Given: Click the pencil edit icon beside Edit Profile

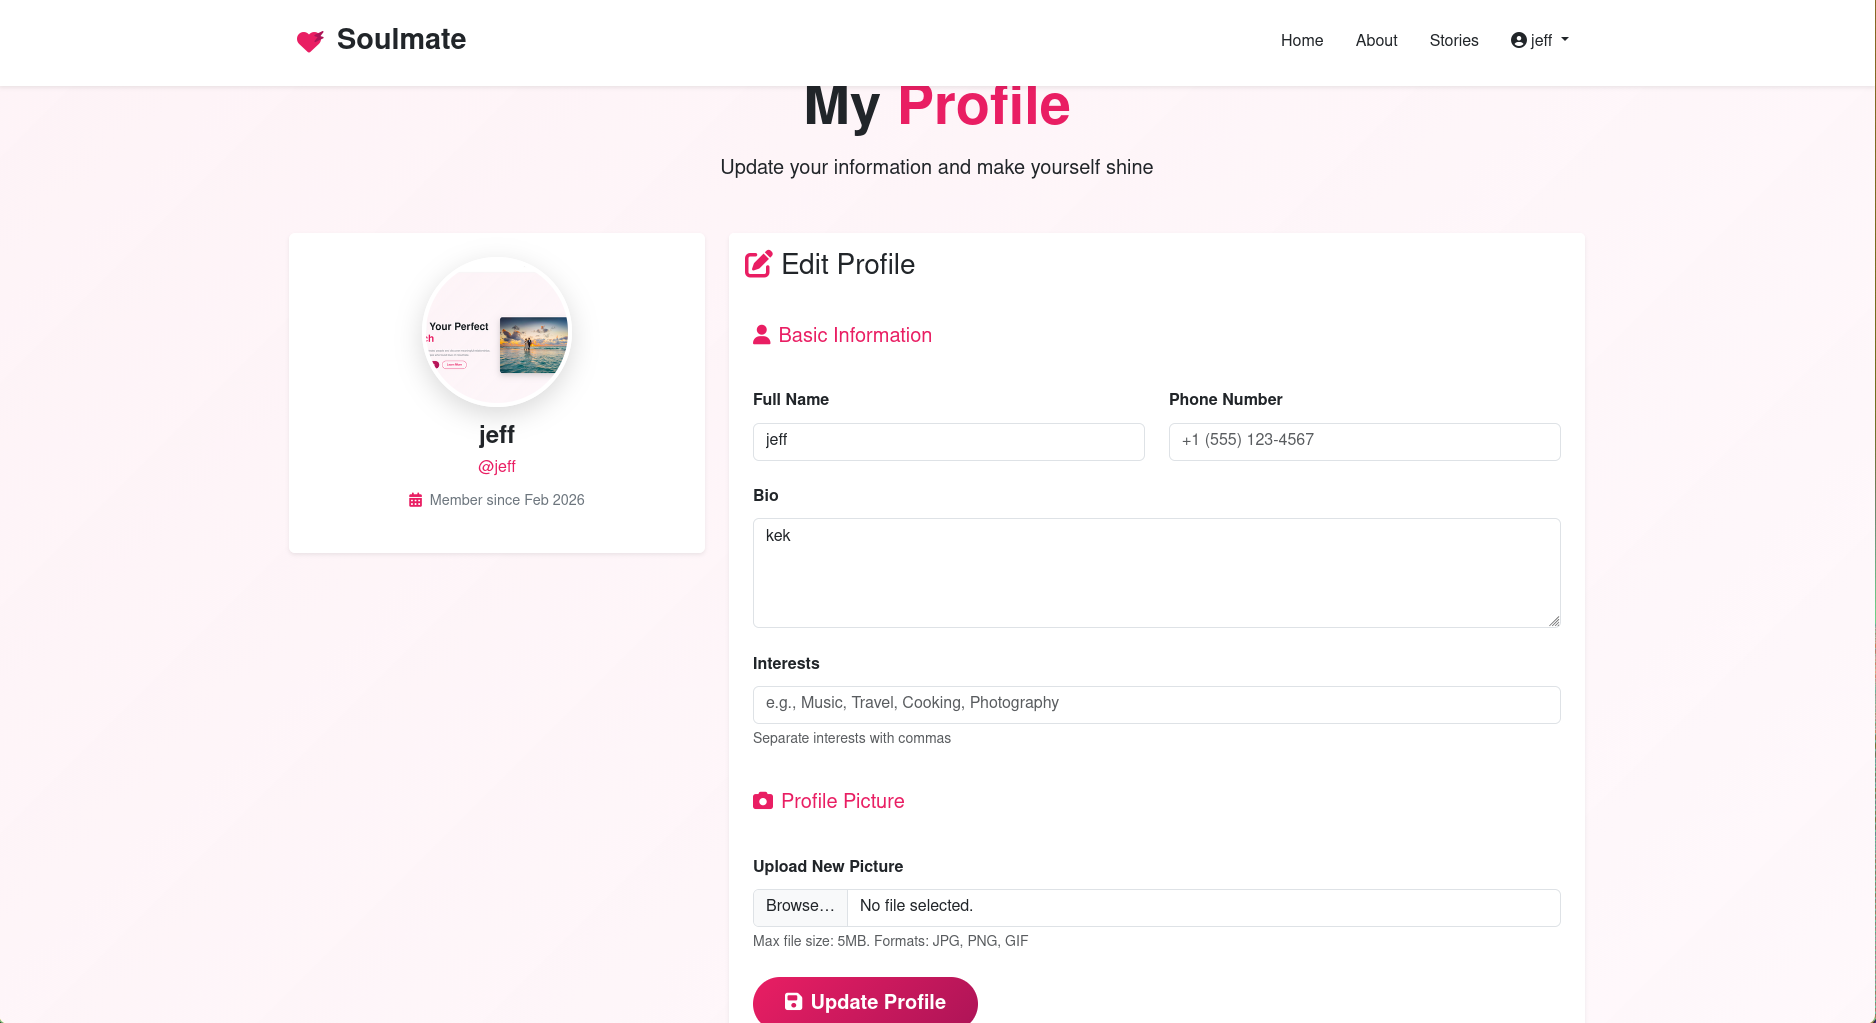Looking at the screenshot, I should 759,263.
